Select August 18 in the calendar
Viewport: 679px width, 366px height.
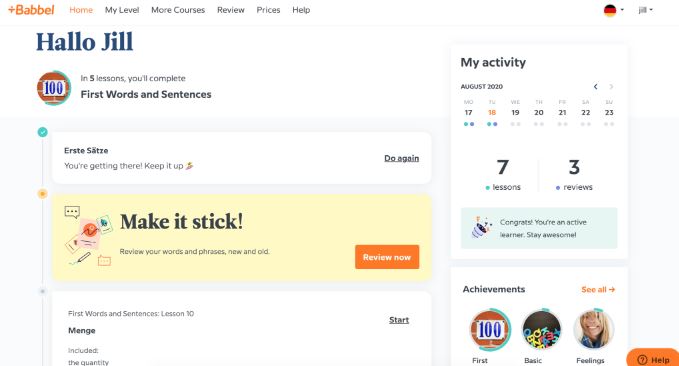492,113
